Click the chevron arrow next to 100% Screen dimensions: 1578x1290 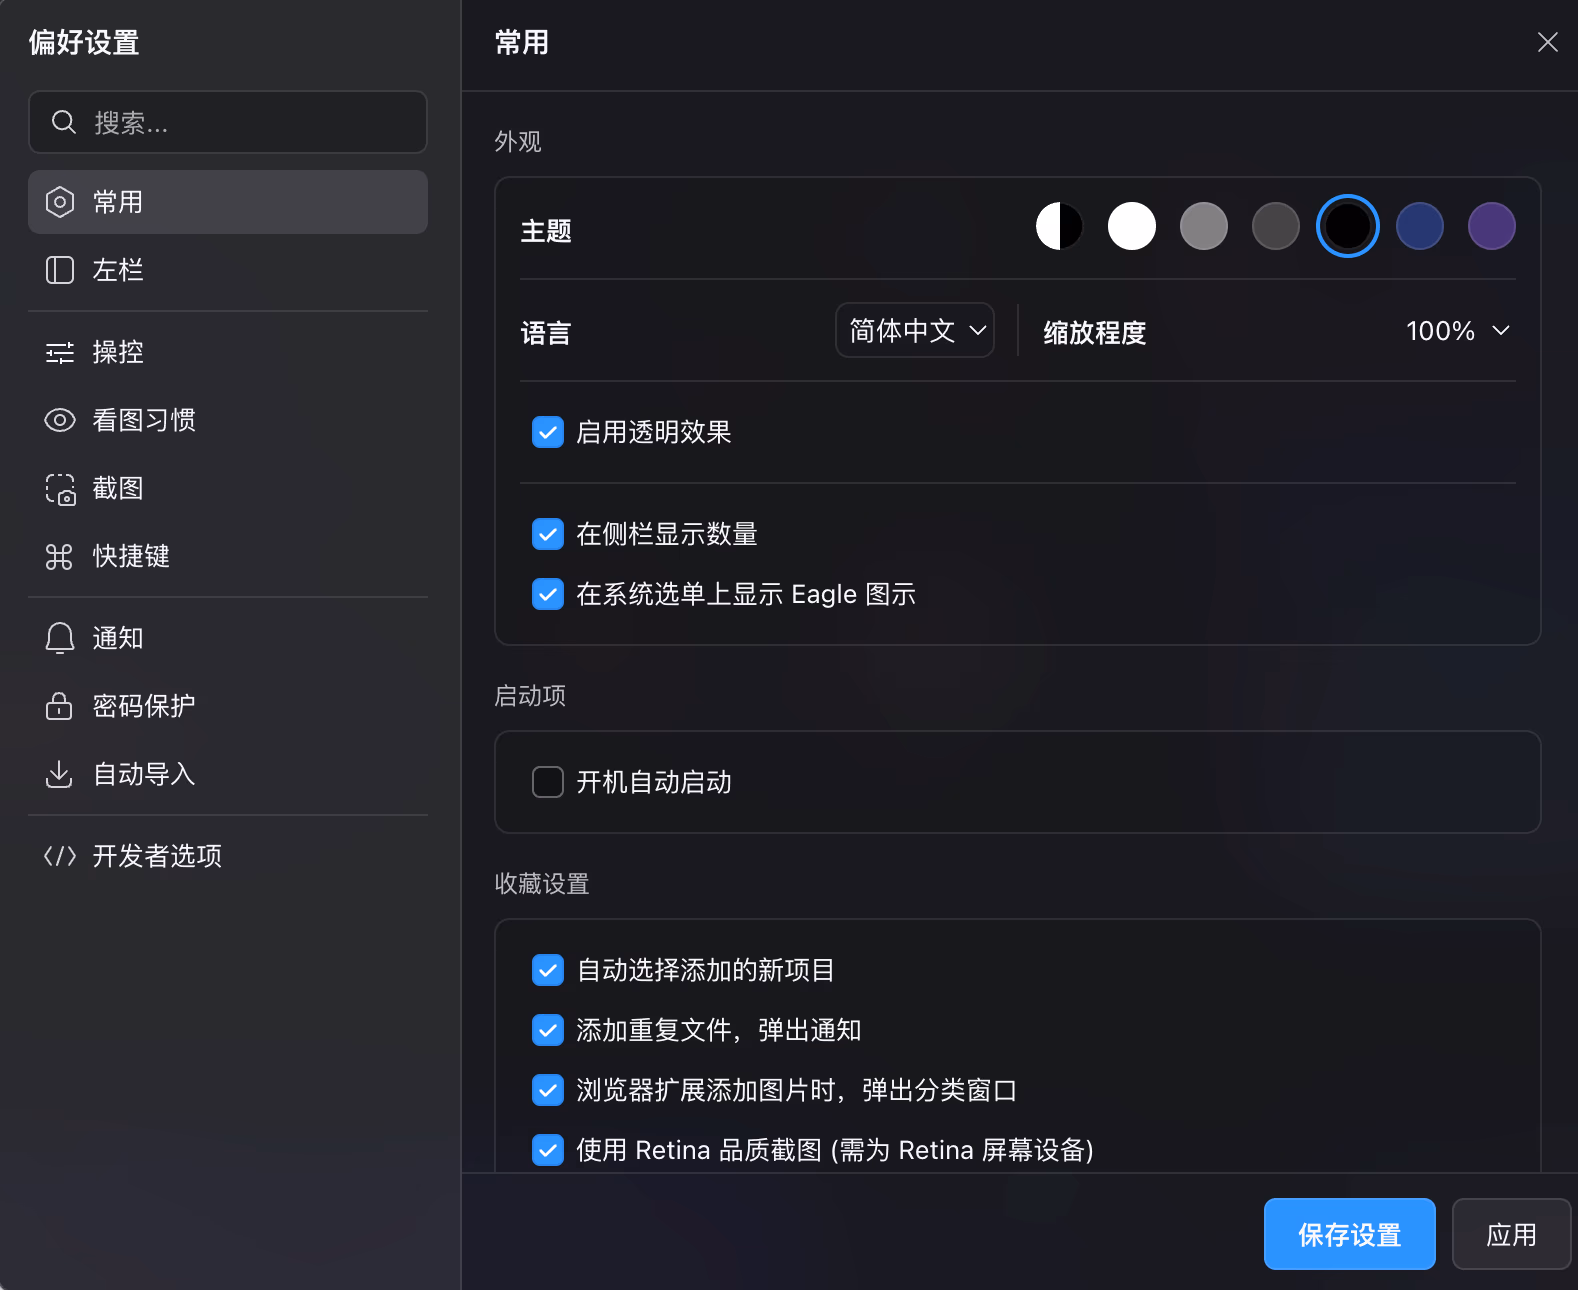point(1501,331)
